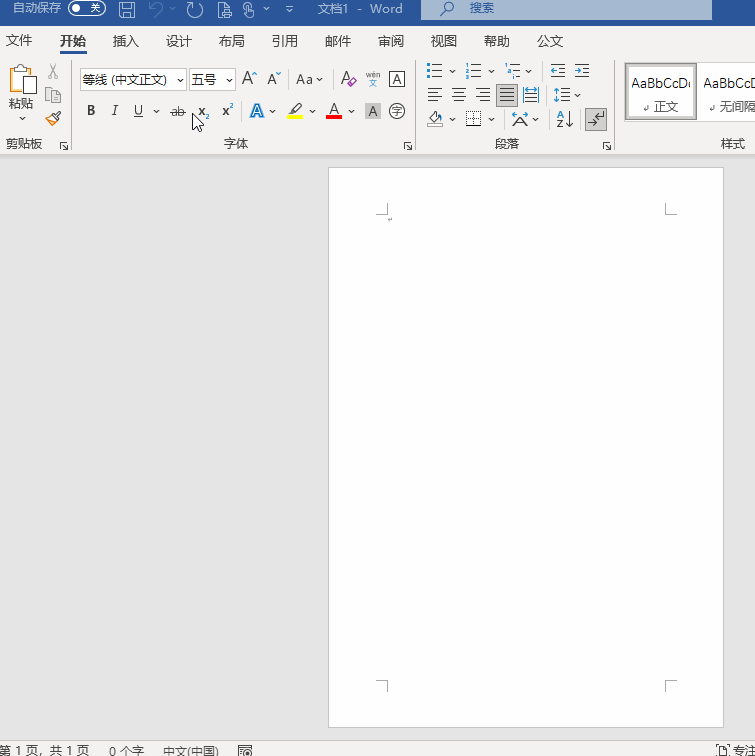Image resolution: width=755 pixels, height=756 pixels.
Task: Apply red font color
Action: pos(334,111)
